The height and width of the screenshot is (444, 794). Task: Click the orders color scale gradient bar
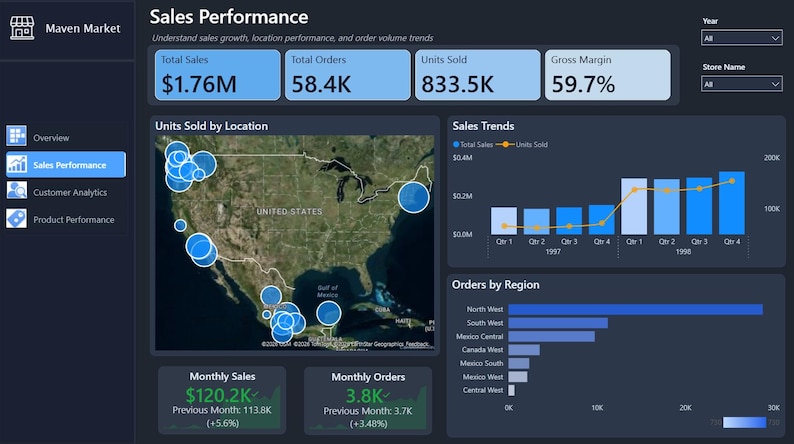coord(744,422)
